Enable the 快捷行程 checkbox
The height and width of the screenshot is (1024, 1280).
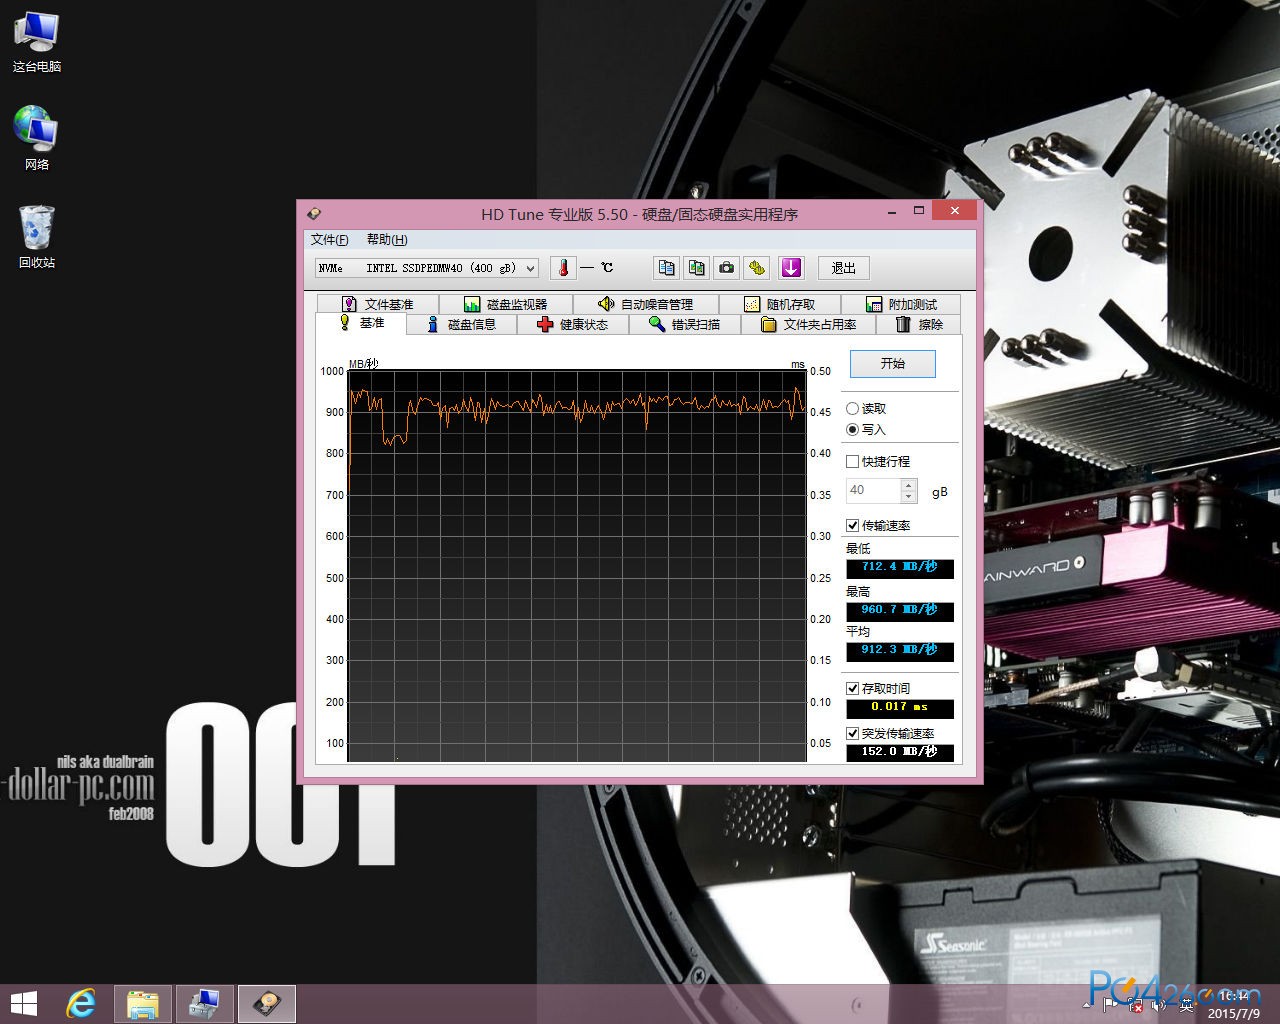852,461
